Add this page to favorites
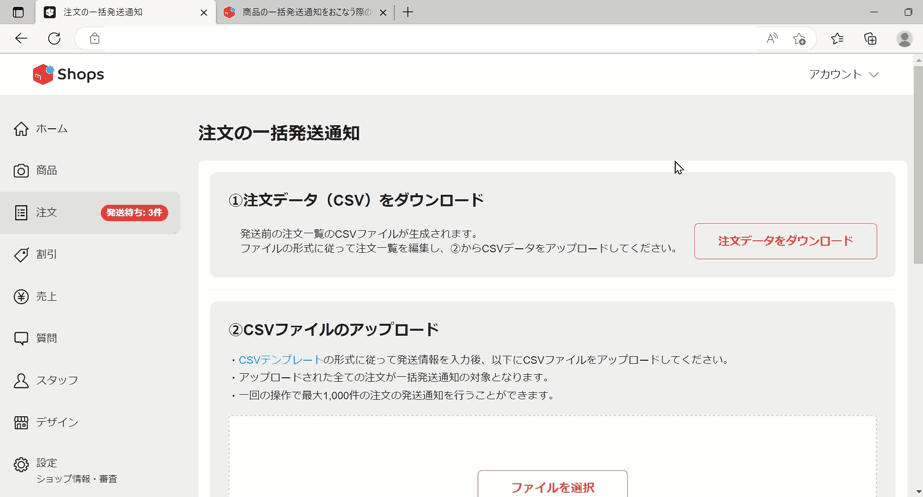 pos(799,39)
